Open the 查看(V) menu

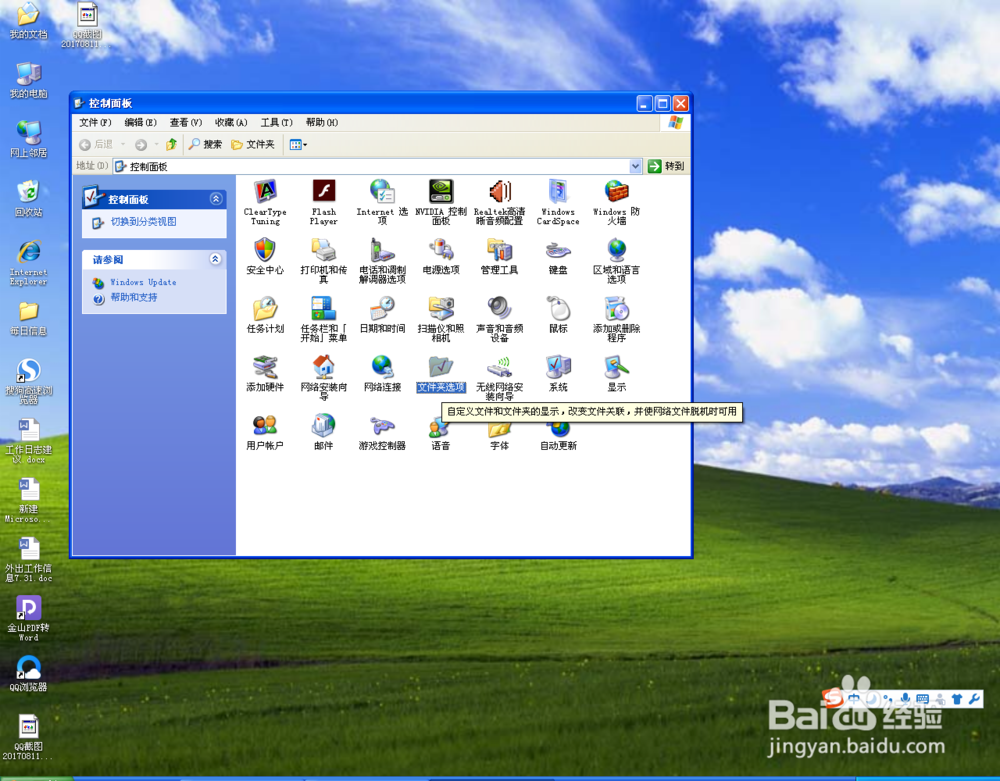click(x=186, y=122)
